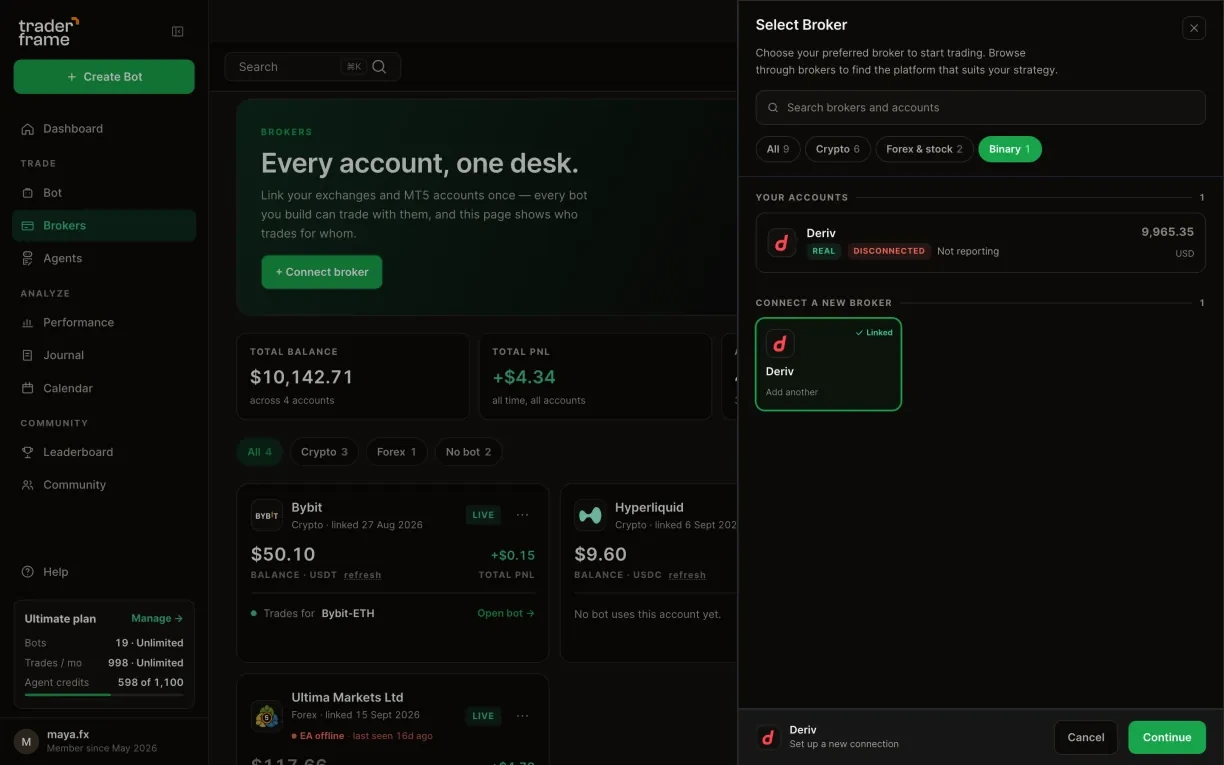Filter accounts by Crypto 3
1224x765 pixels.
pos(324,452)
